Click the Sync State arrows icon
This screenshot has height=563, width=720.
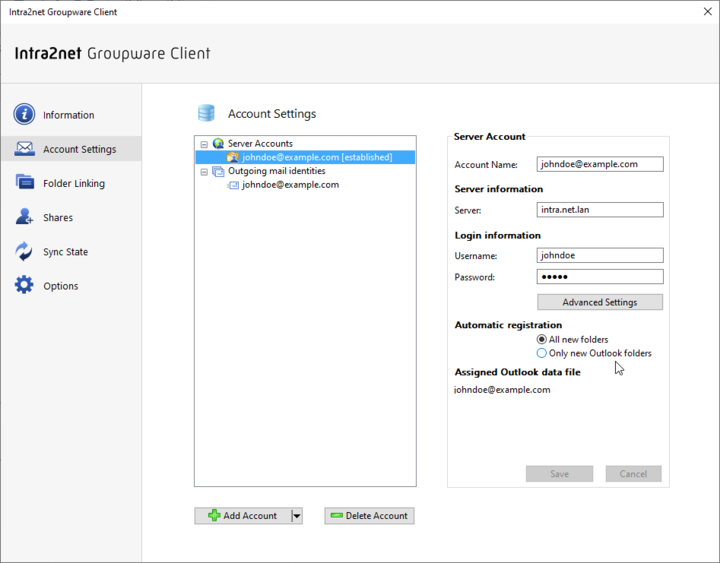coord(24,251)
